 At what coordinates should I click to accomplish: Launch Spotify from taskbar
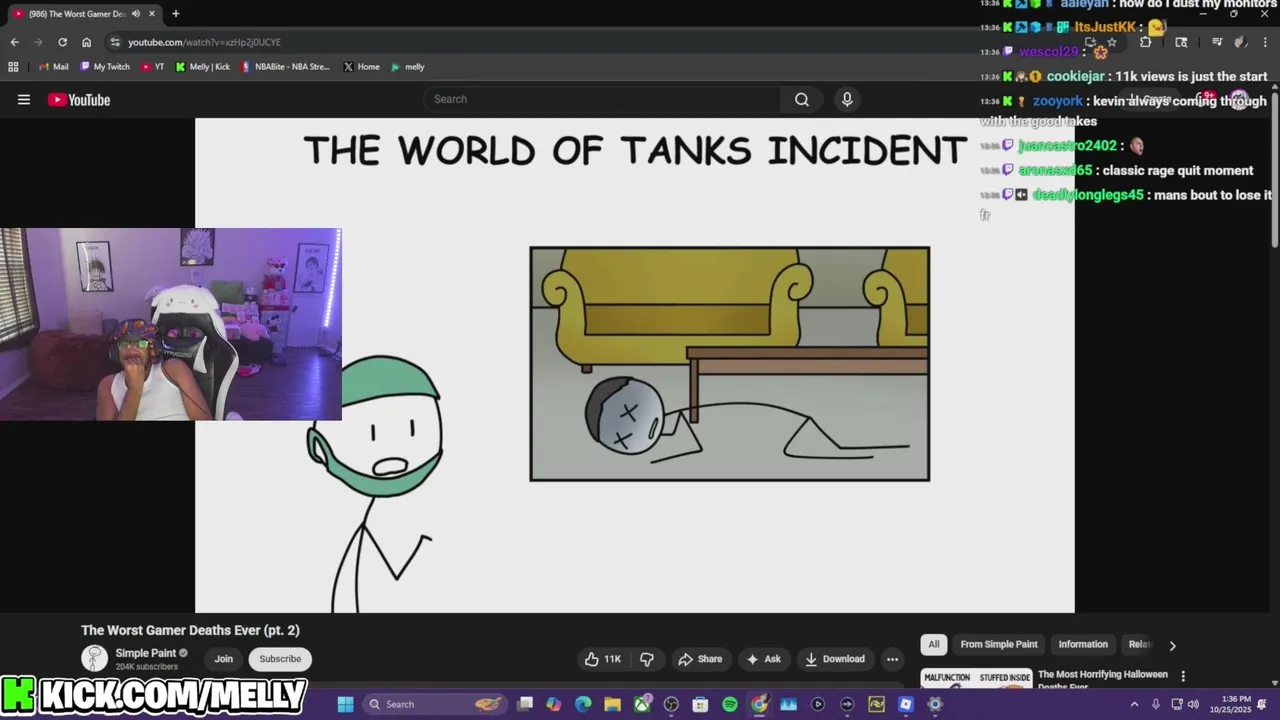(730, 704)
